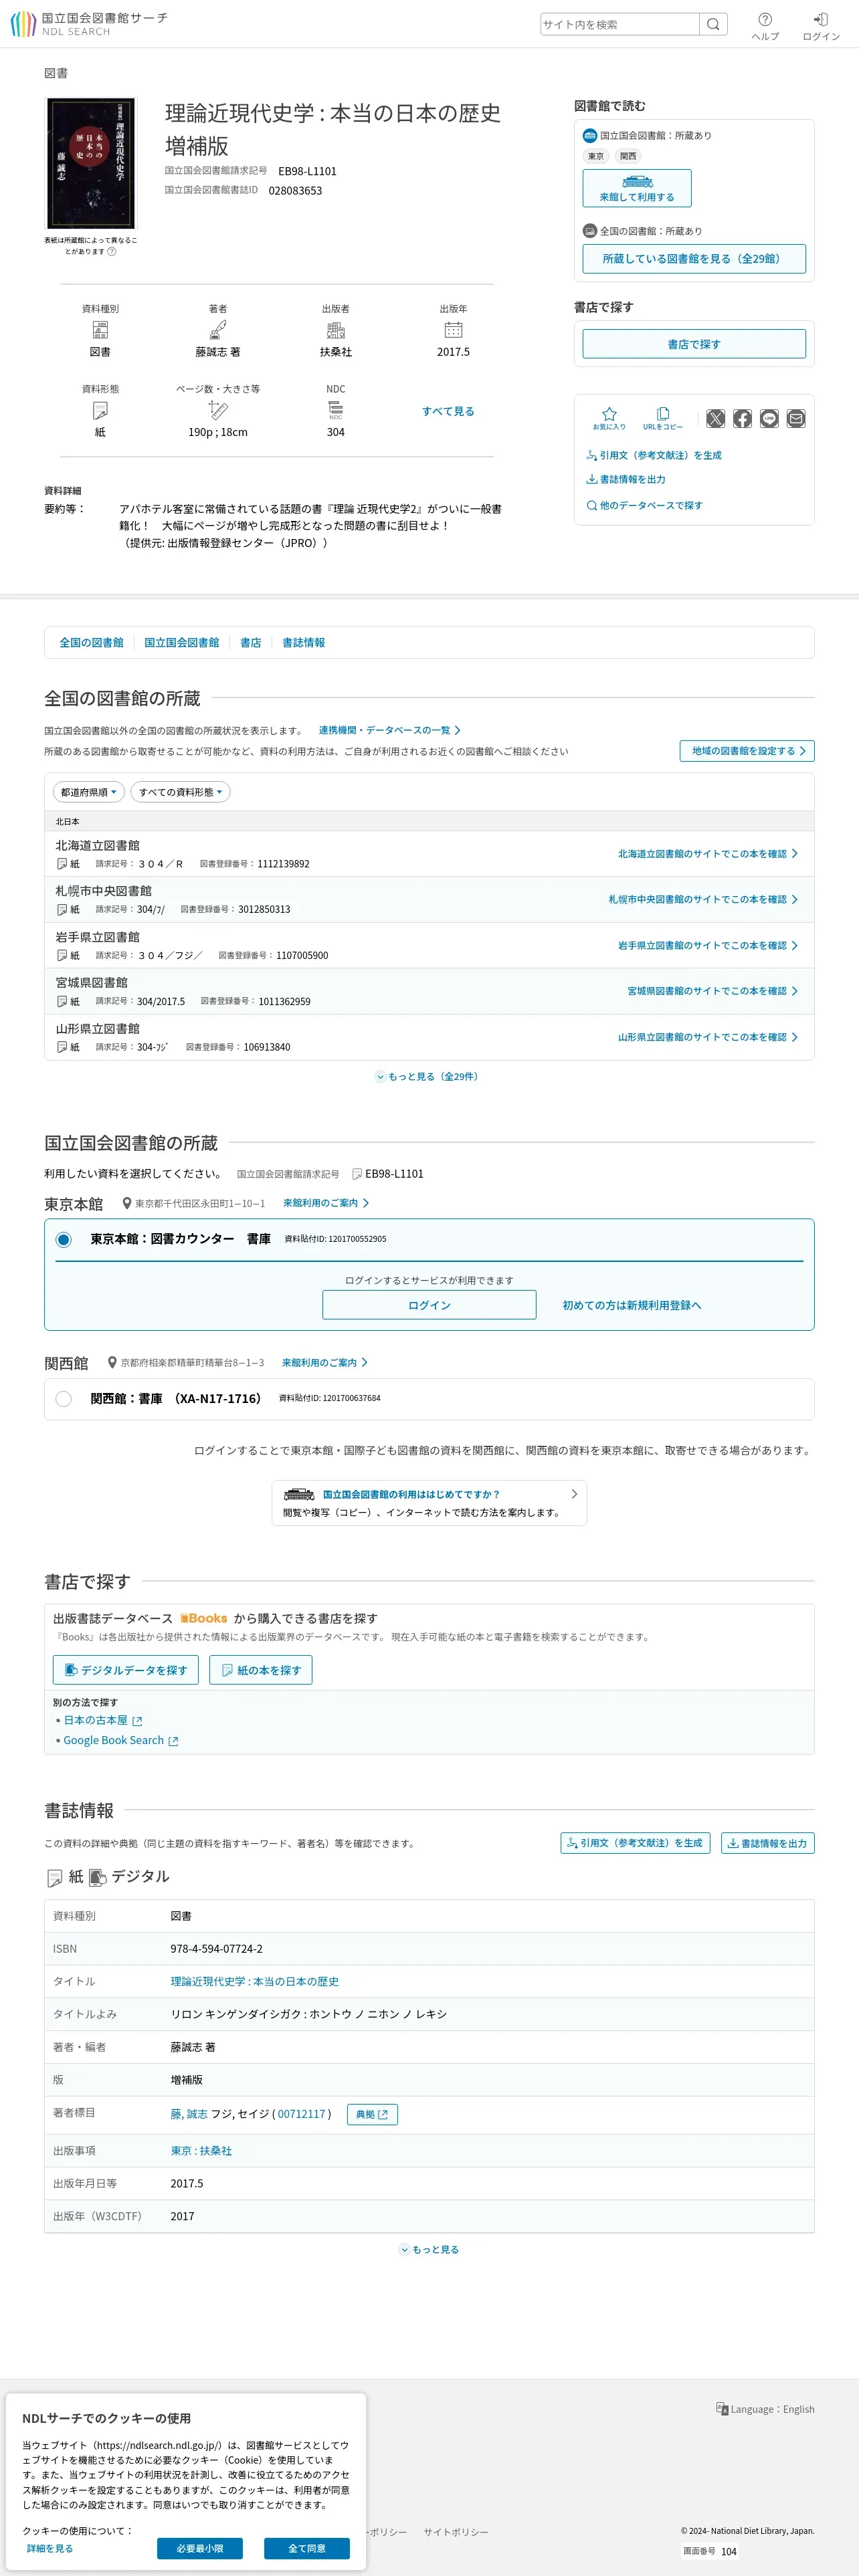Open 国立国会図書館の利用ははじめてですか？ card
This screenshot has height=2576, width=859.
(429, 1502)
